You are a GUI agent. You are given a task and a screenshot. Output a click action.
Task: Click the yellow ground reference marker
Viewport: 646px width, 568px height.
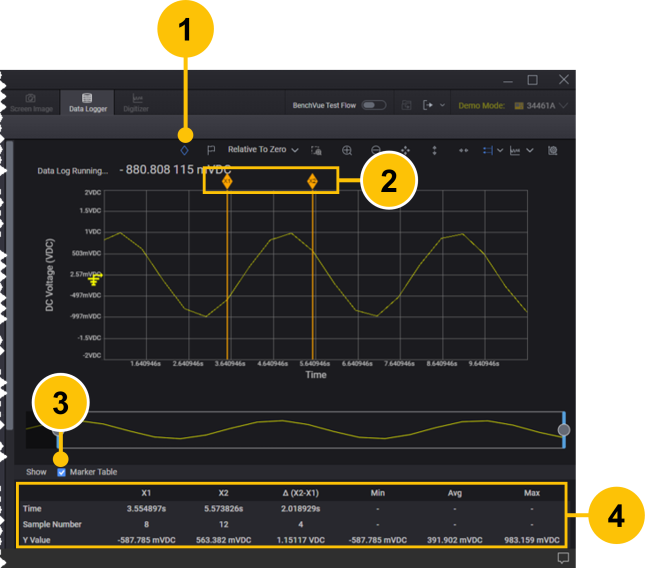point(94,280)
